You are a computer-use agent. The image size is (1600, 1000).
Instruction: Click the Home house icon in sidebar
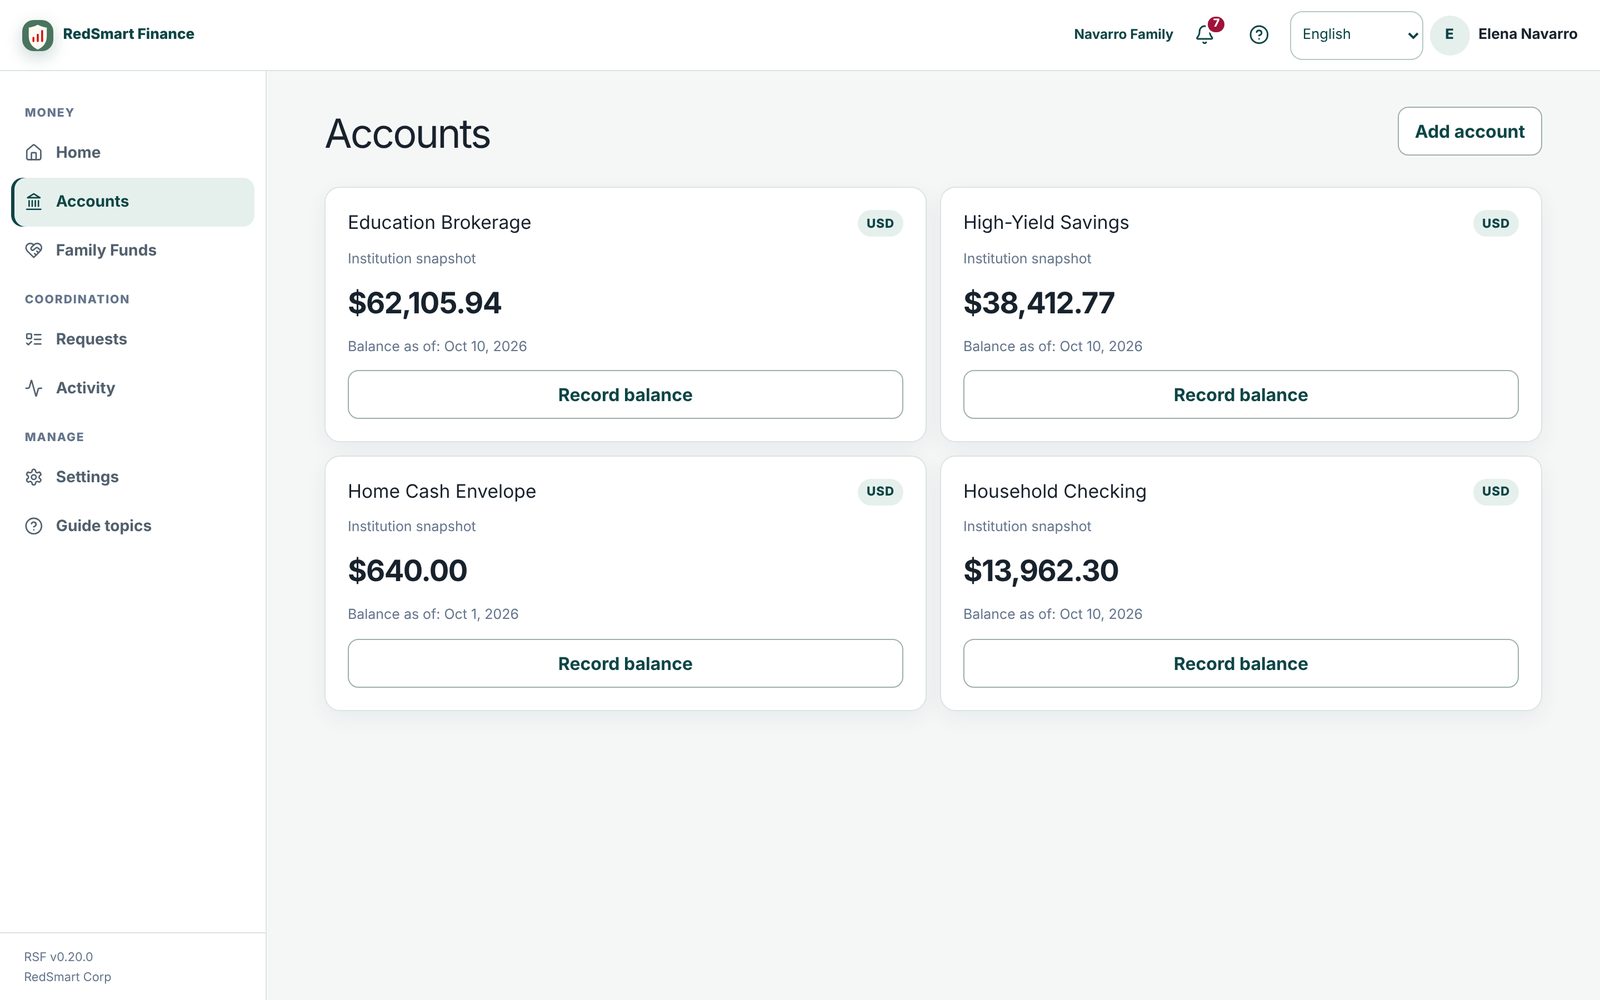click(x=34, y=152)
